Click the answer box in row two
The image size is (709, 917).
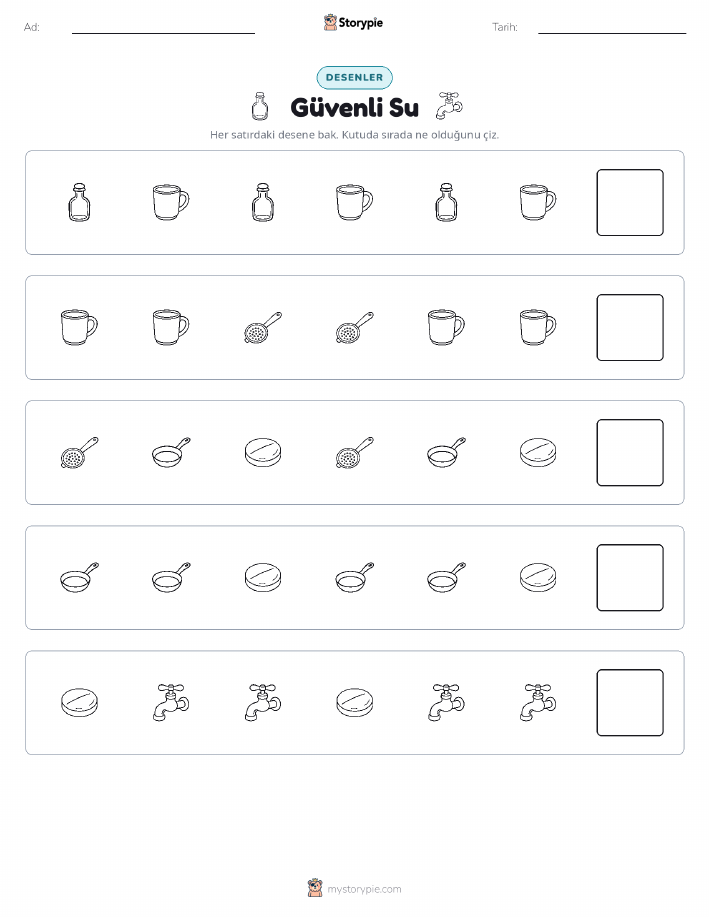(x=630, y=328)
